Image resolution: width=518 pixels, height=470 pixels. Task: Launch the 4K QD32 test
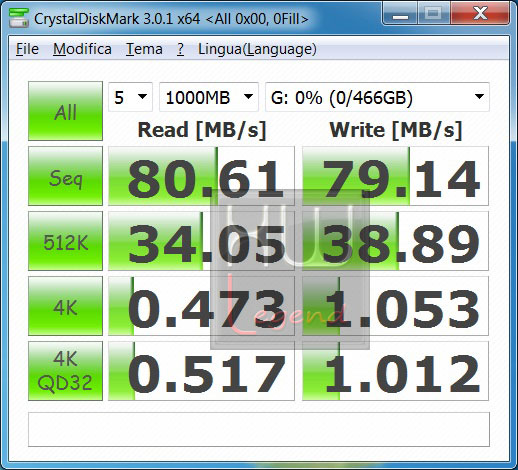[65, 371]
